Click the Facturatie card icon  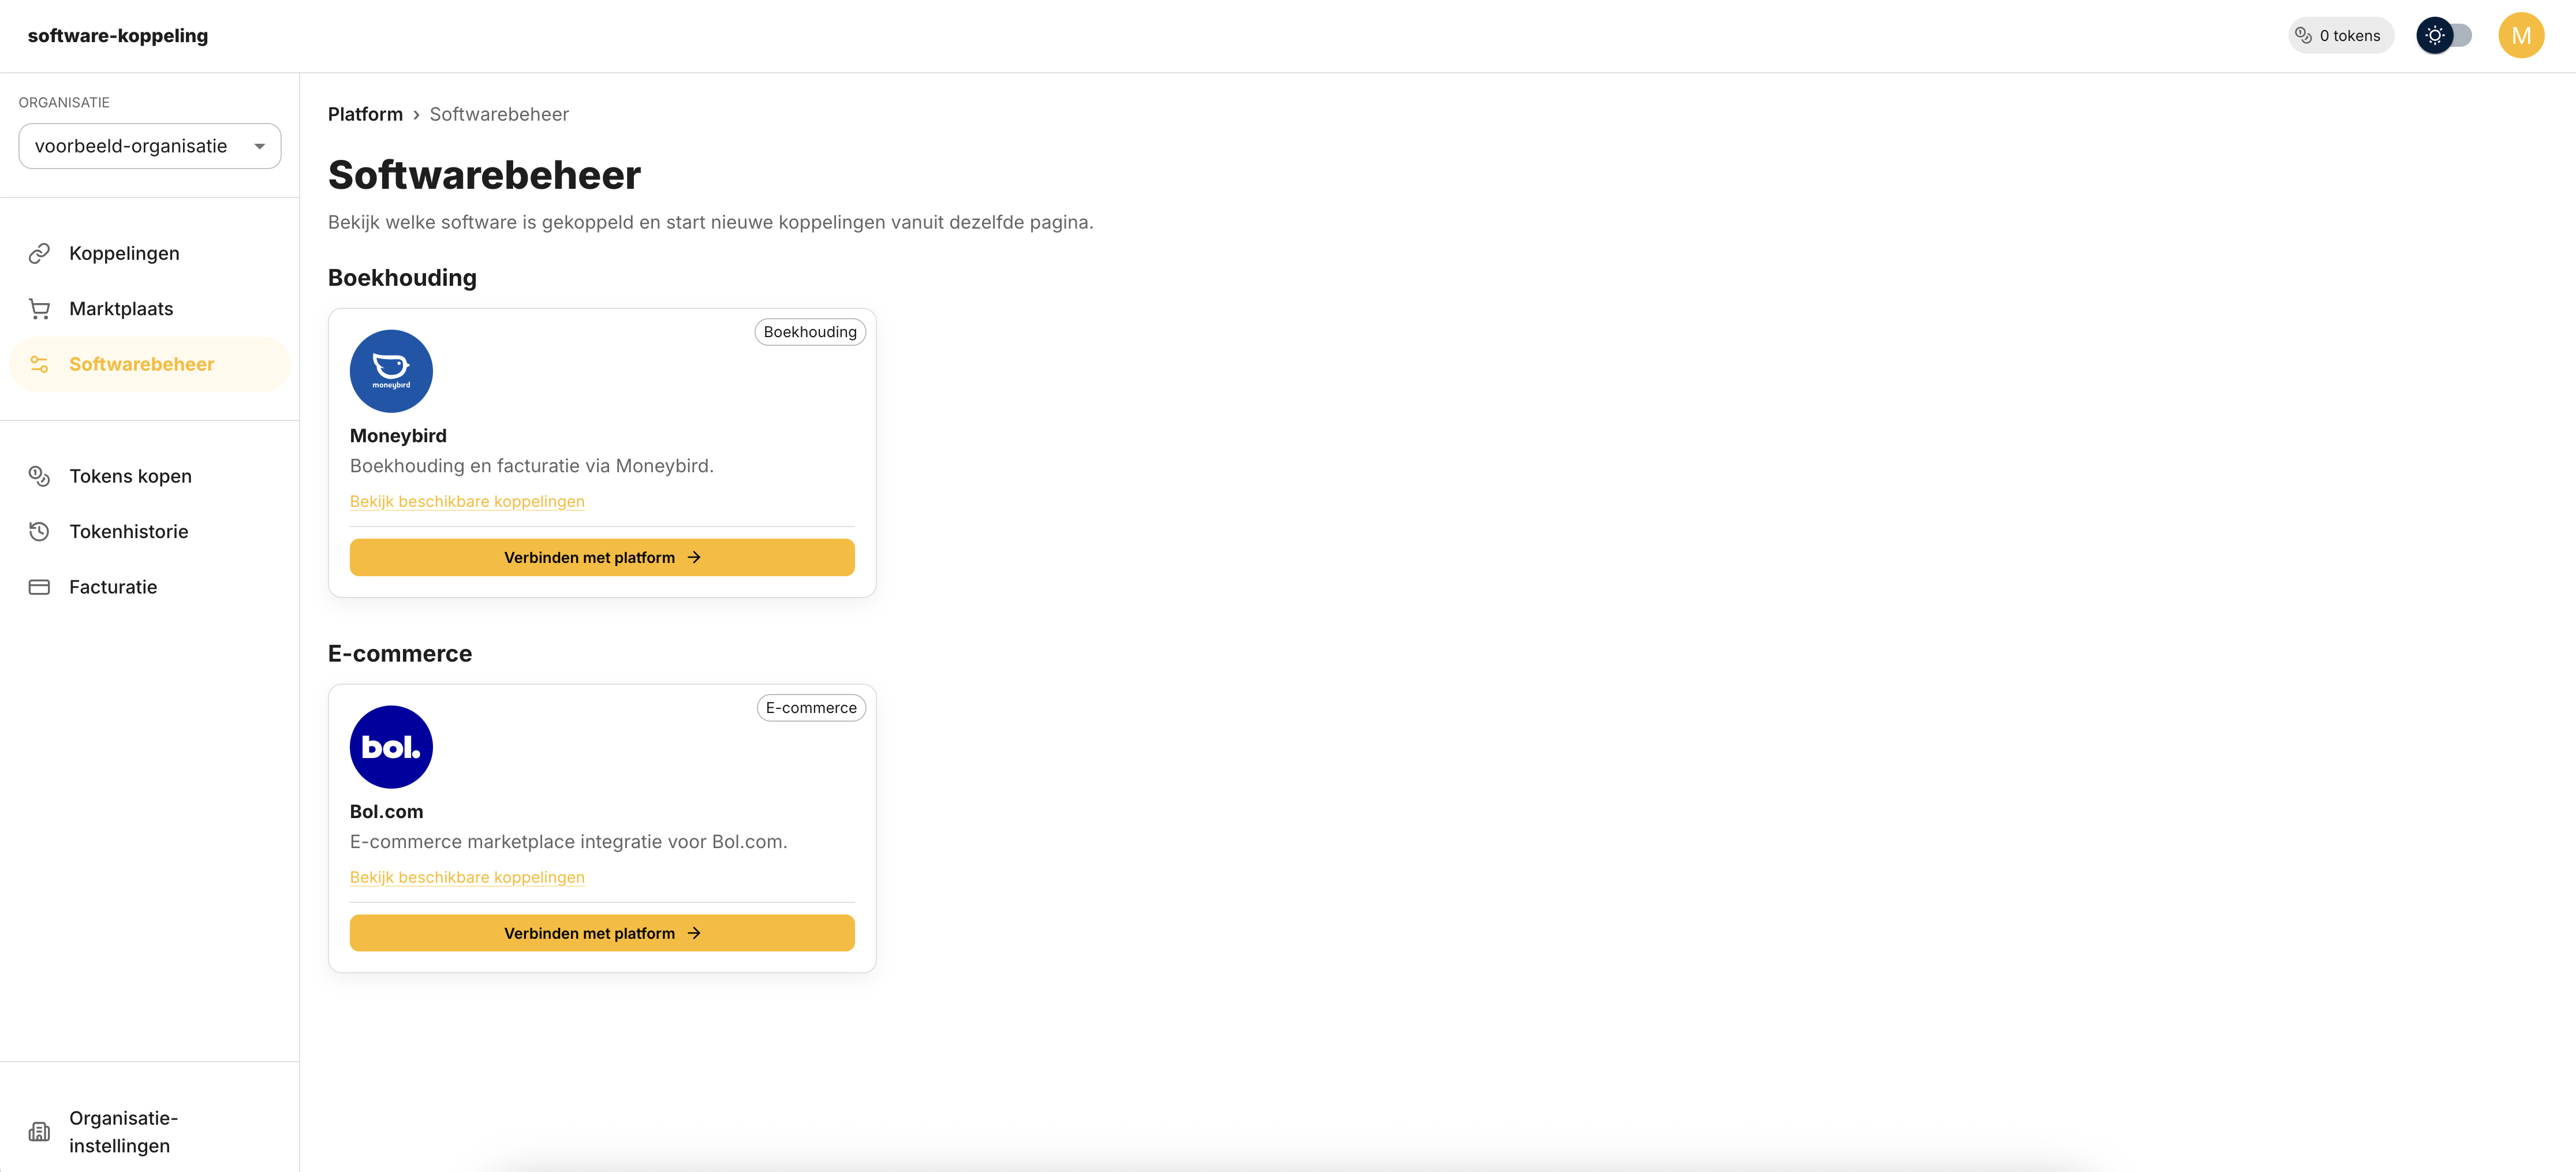click(39, 587)
